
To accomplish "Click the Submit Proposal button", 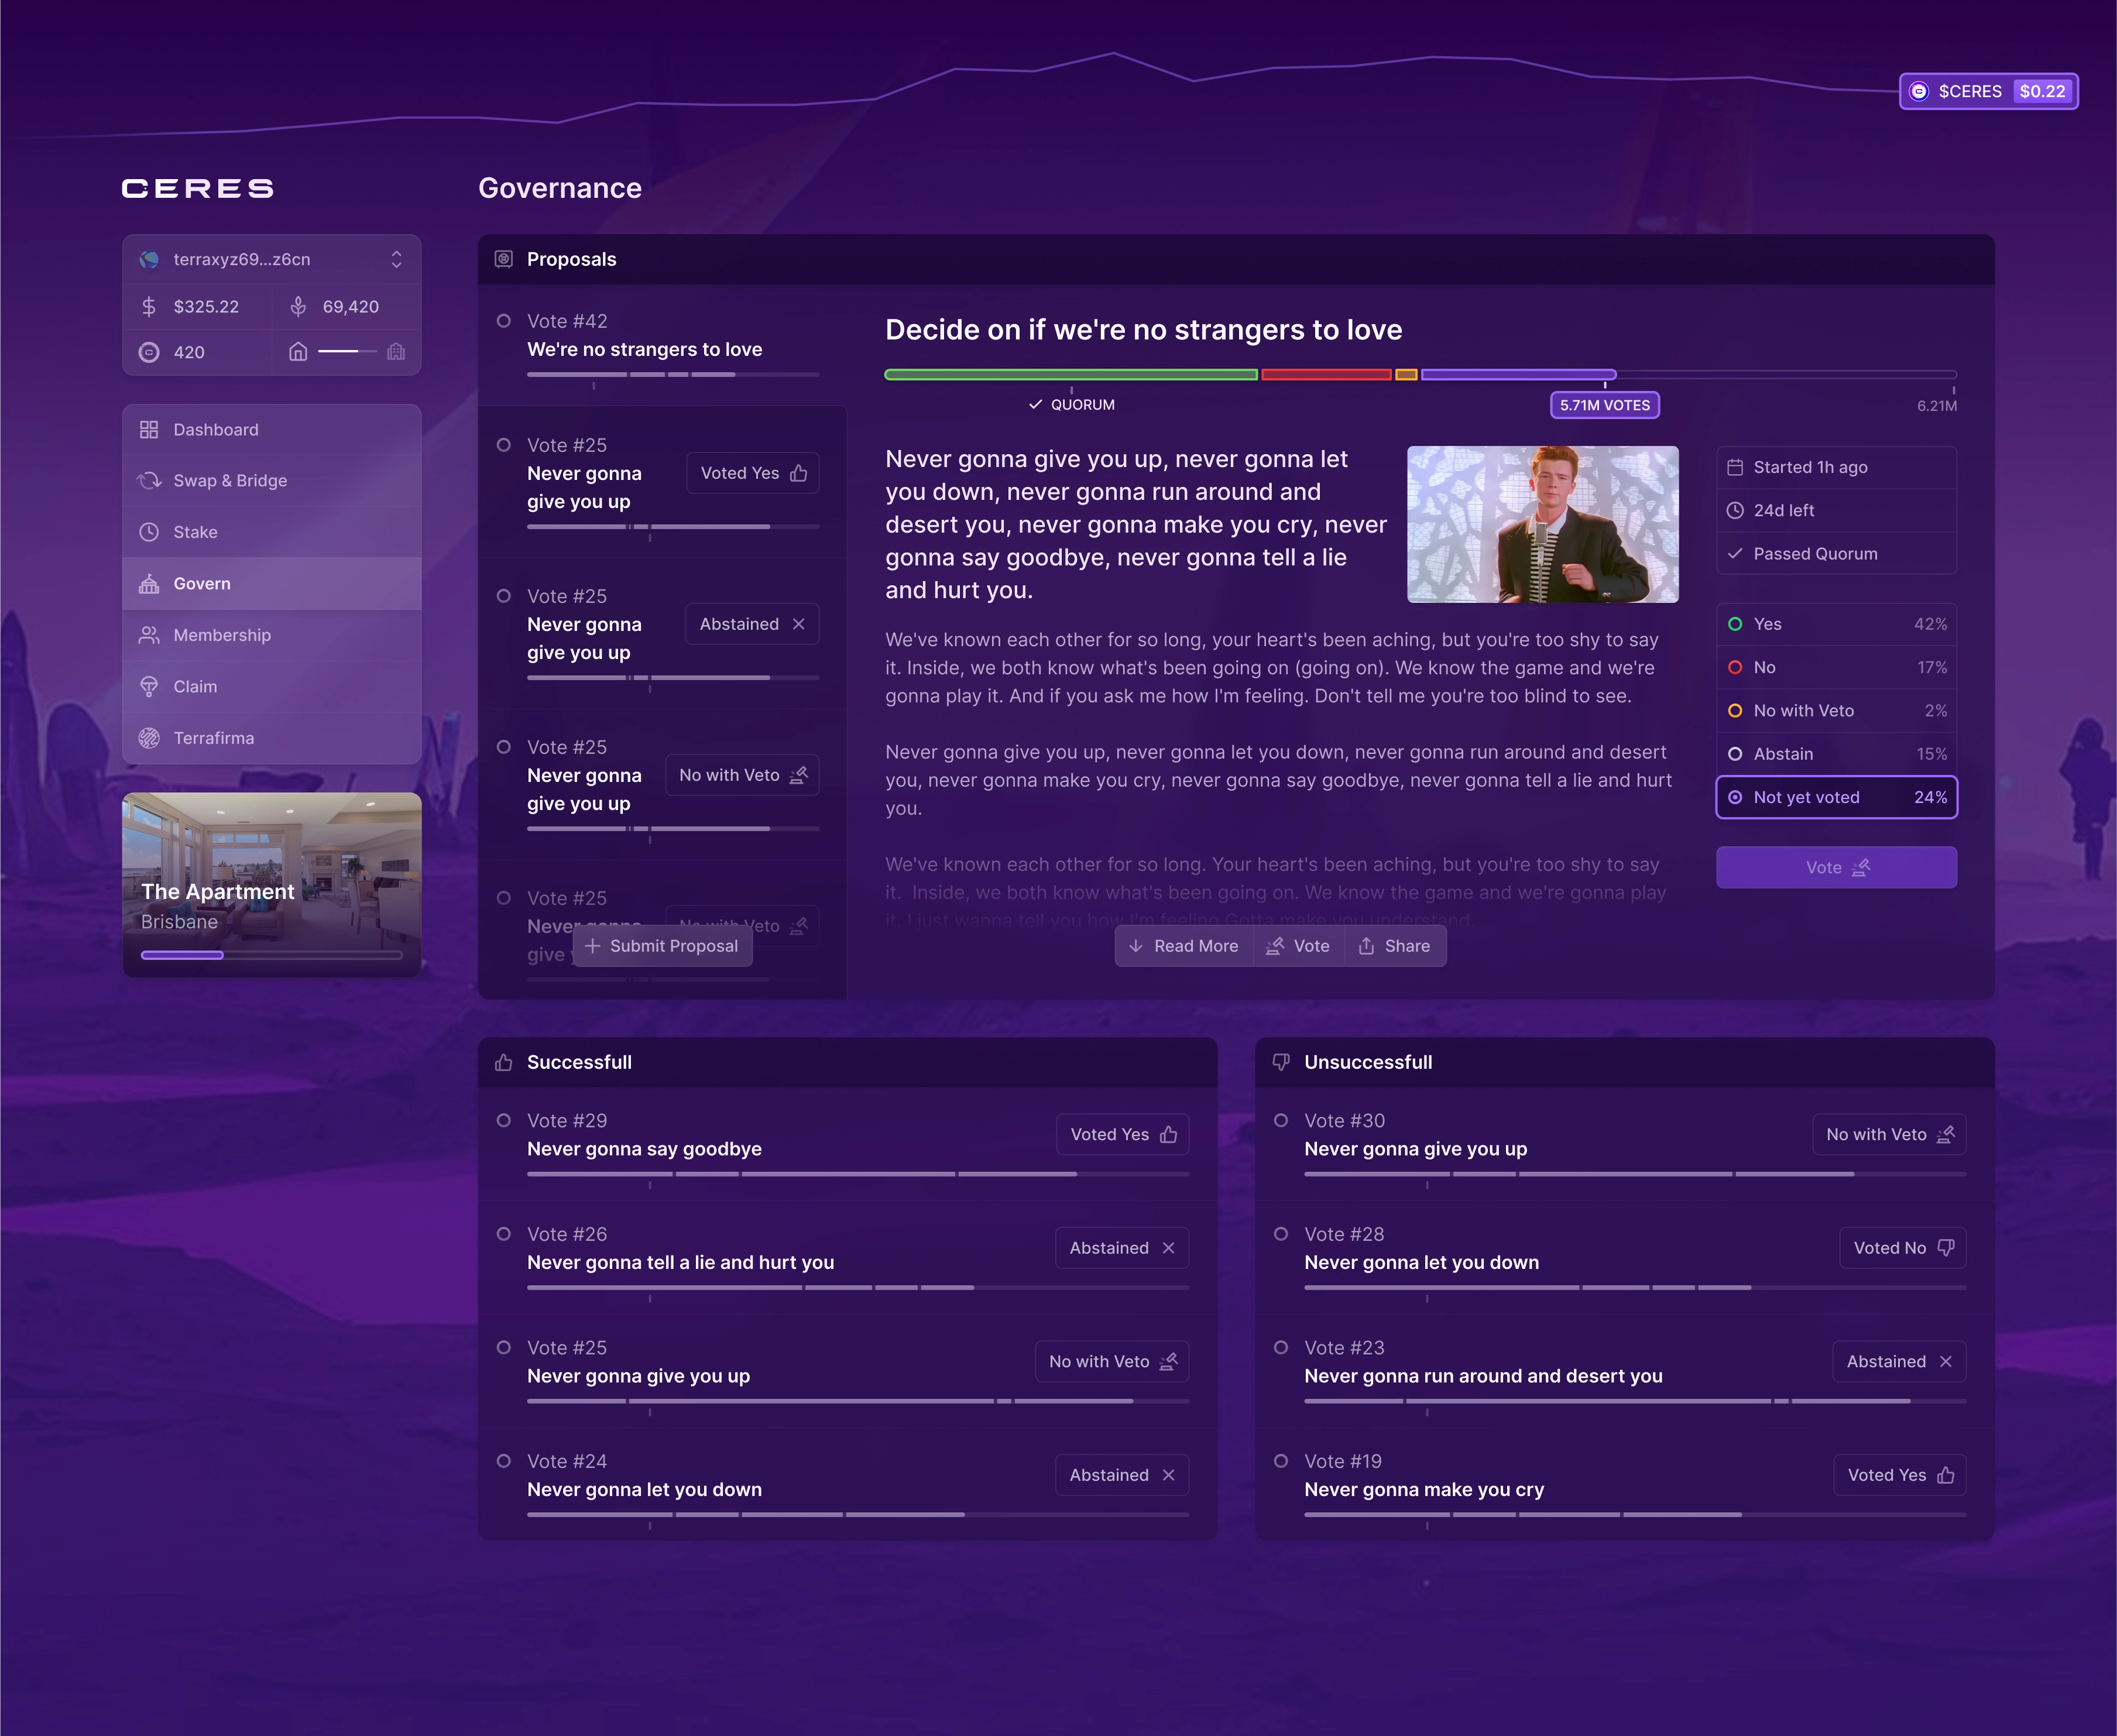I will (x=662, y=946).
